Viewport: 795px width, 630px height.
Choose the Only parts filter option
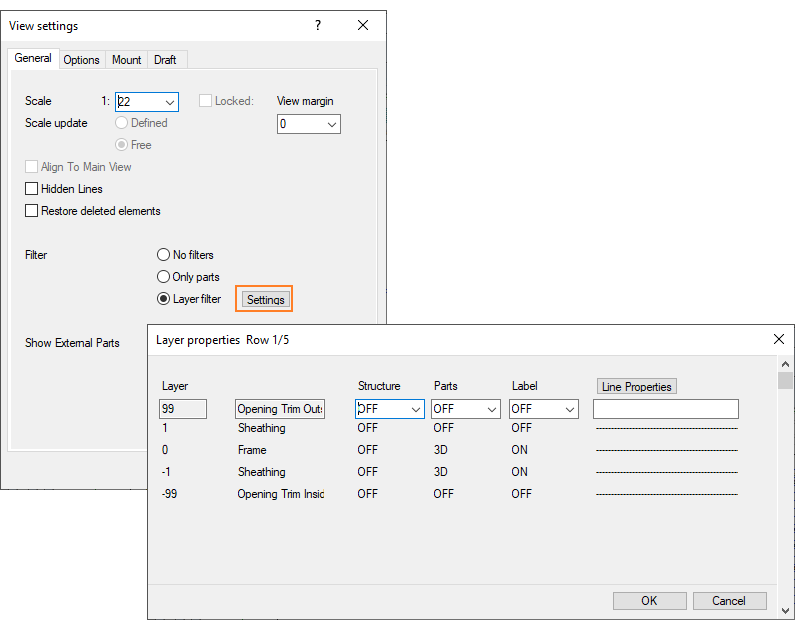point(164,277)
